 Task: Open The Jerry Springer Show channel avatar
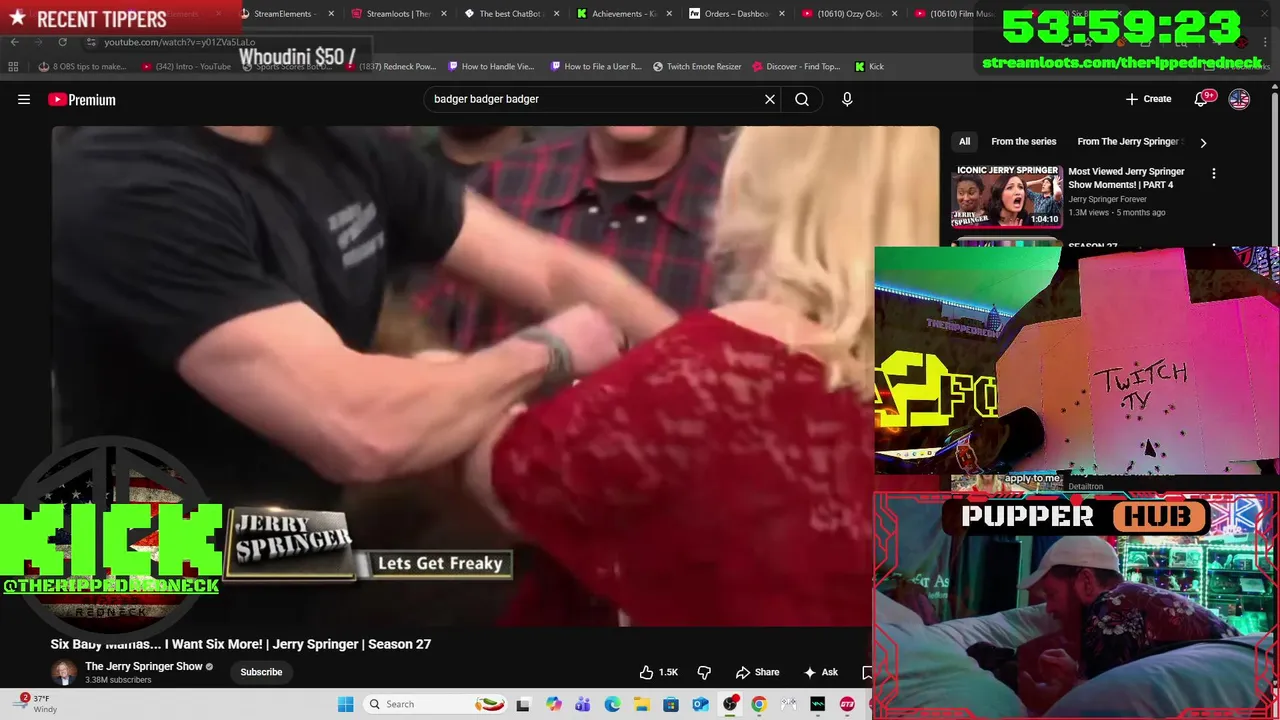click(63, 672)
